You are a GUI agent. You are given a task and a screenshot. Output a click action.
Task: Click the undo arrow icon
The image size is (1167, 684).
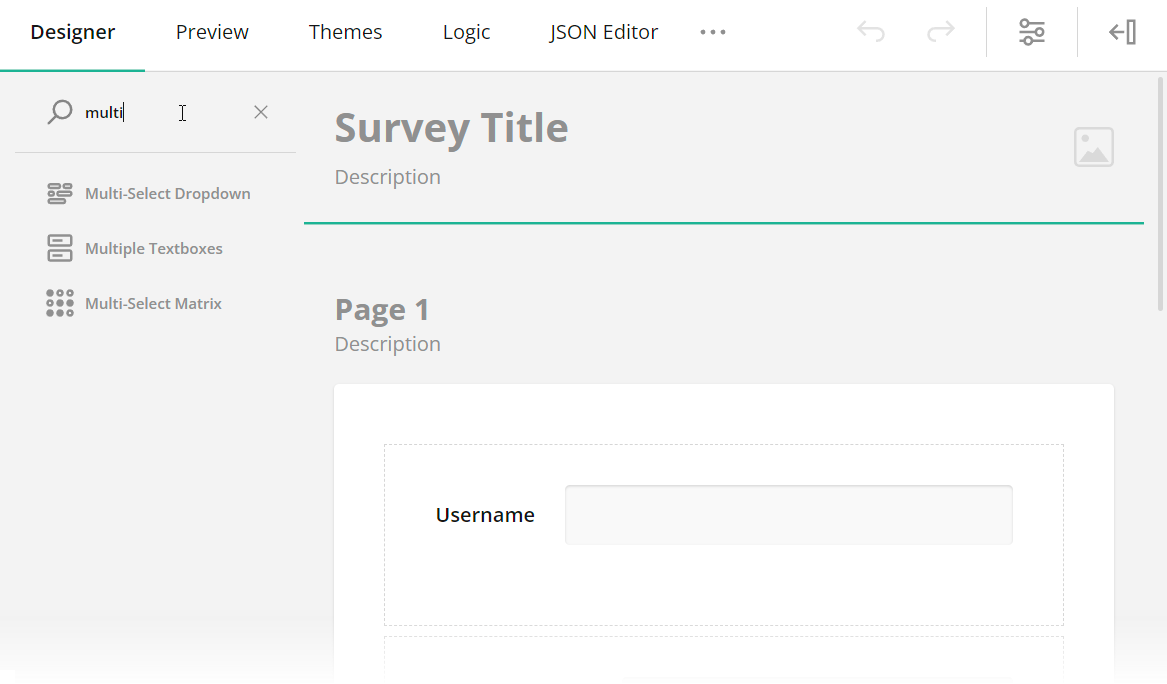coord(870,31)
